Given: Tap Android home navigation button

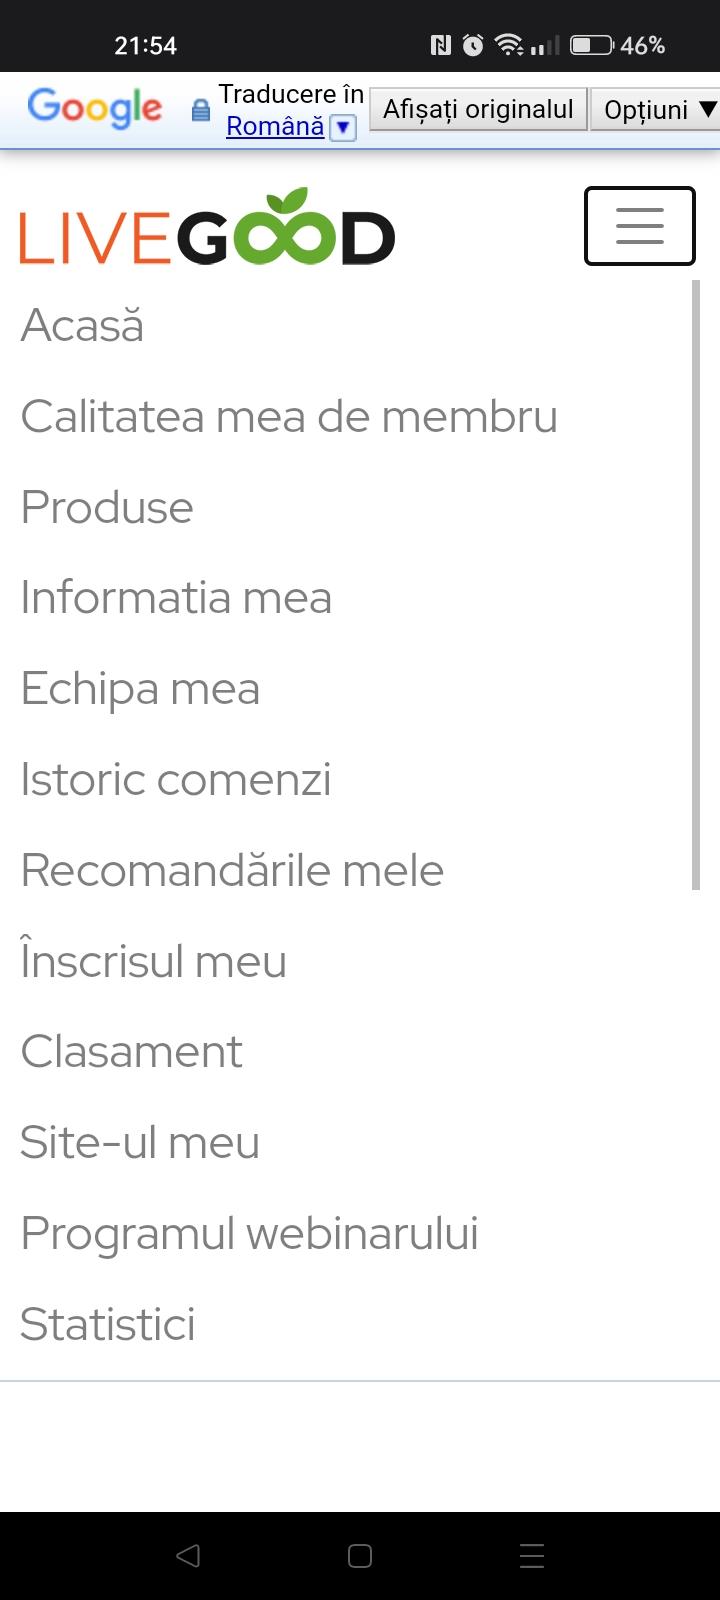Looking at the screenshot, I should point(360,1556).
